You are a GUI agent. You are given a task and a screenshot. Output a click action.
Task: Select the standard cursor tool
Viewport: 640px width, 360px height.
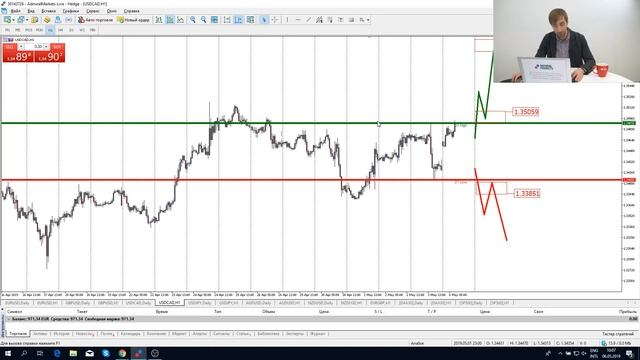tap(264, 20)
